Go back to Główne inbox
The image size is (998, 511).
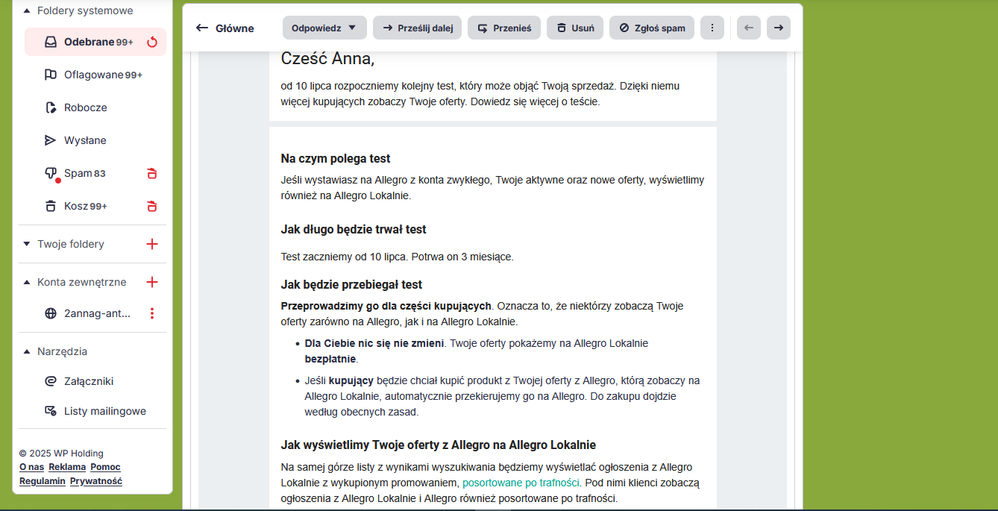coord(225,28)
